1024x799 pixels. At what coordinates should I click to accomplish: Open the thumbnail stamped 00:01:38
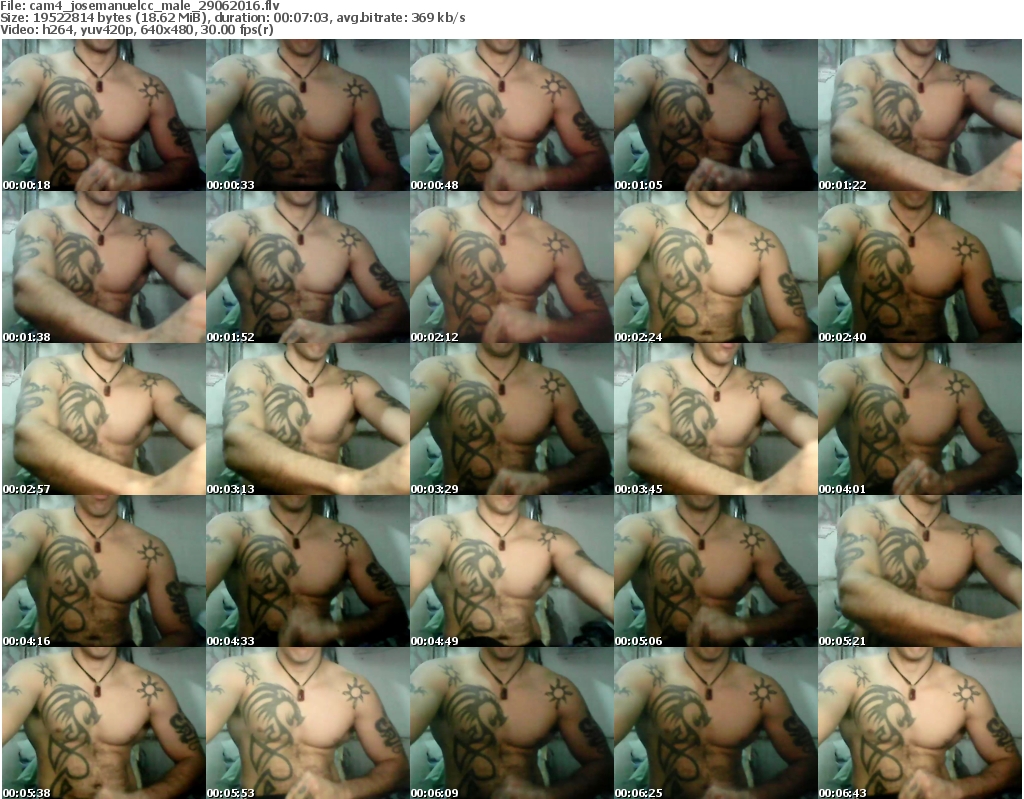[x=104, y=267]
